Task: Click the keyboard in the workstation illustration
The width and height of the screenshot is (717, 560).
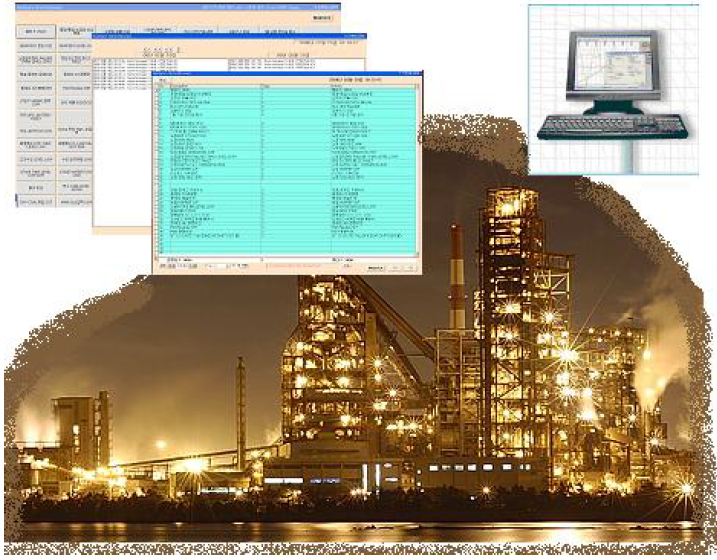Action: pyautogui.click(x=611, y=126)
